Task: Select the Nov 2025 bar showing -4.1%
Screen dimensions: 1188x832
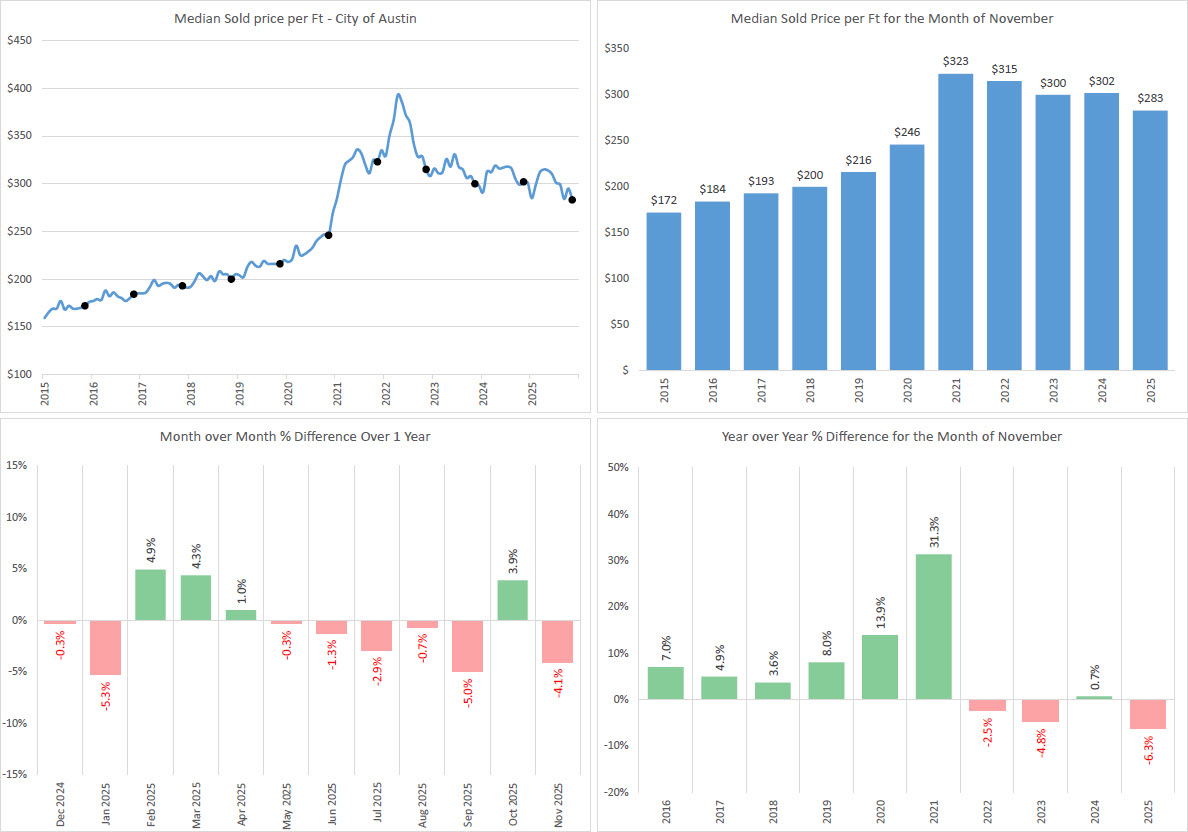Action: [557, 641]
